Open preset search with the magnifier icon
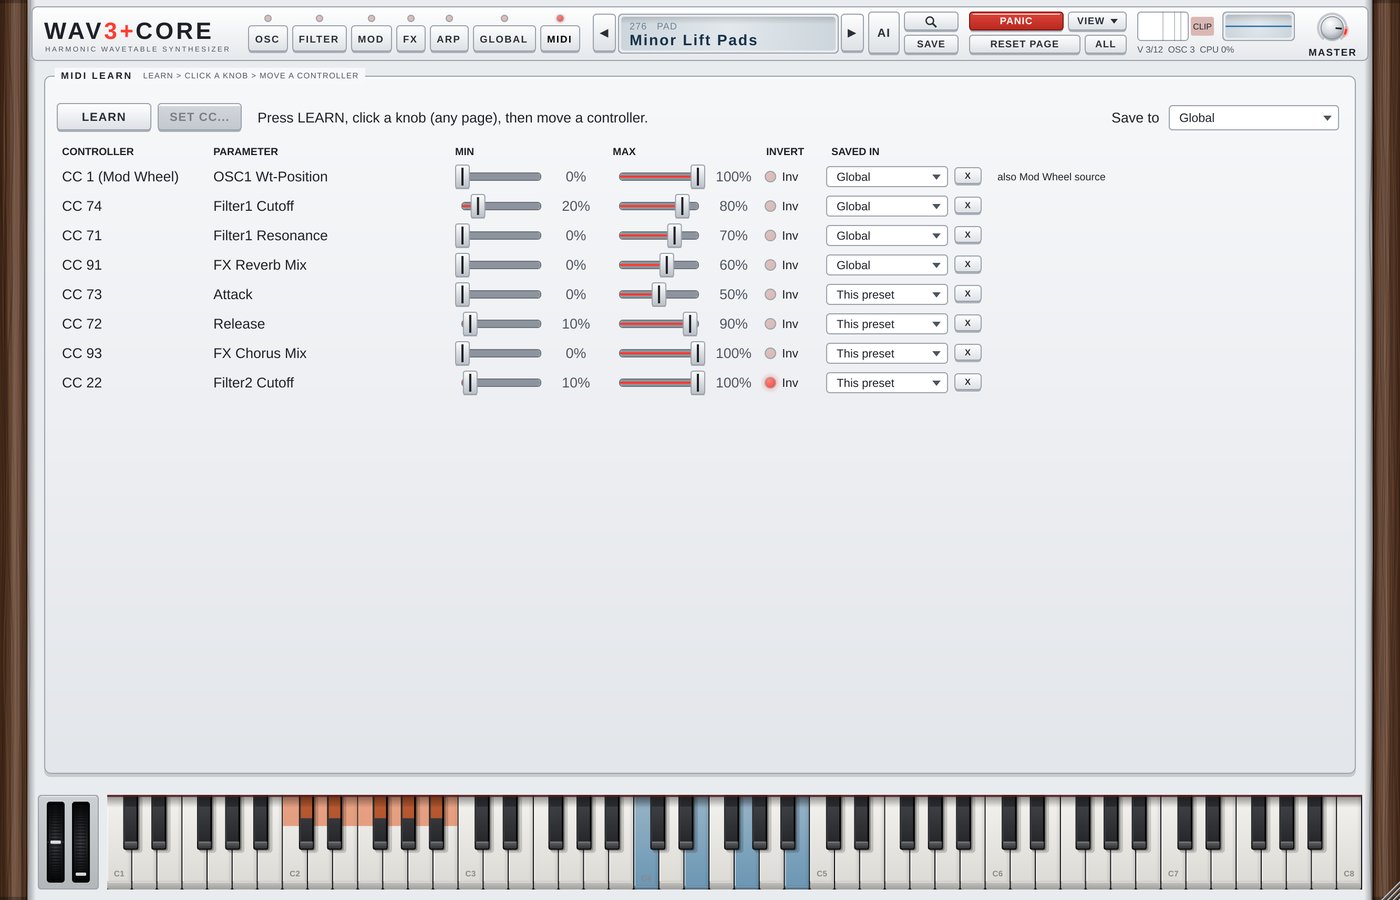The image size is (1400, 900). click(931, 21)
